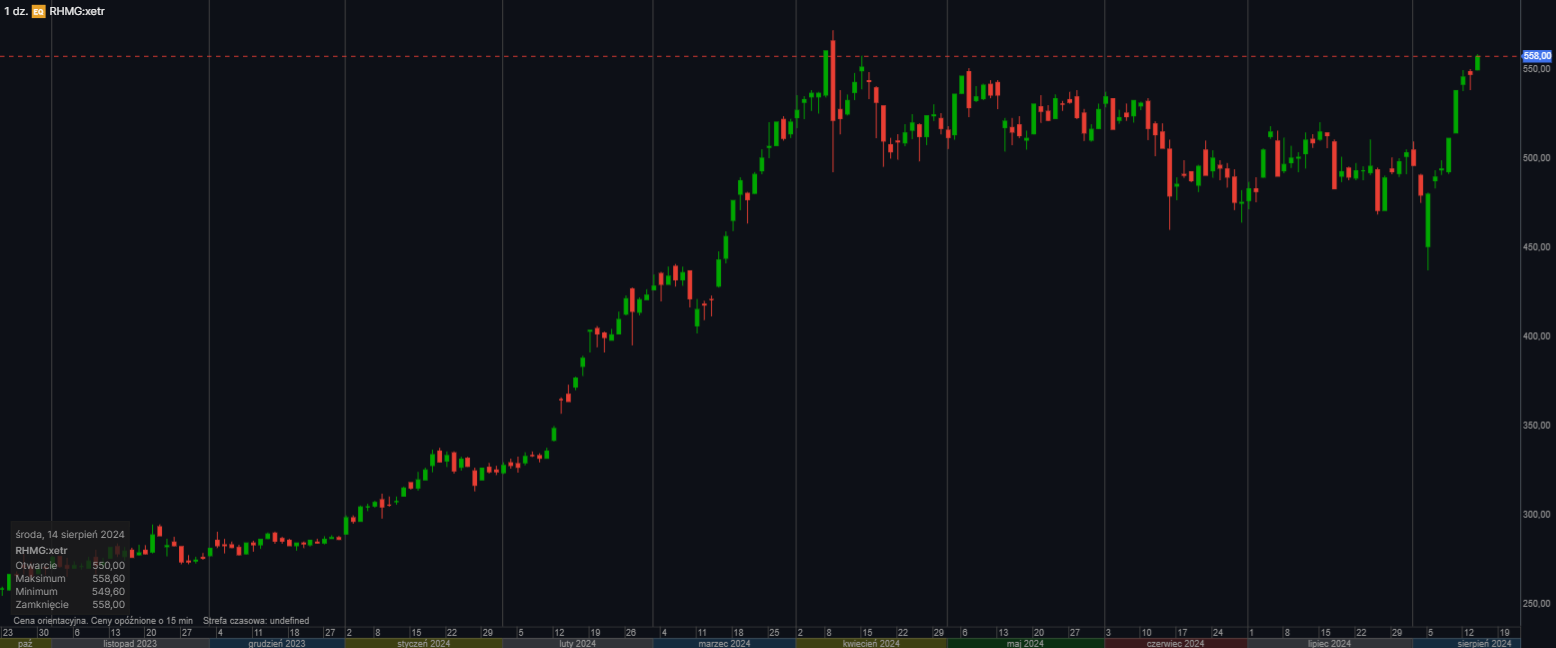
Task: Click the Zamknięcie row in the tooltip
Action: tap(70, 604)
